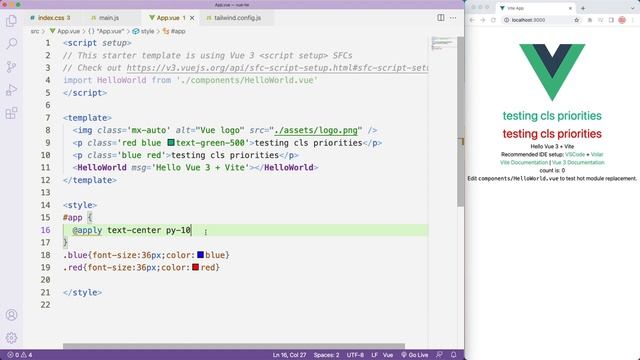
Task: Close the Vite App browser tab
Action: [570, 8]
